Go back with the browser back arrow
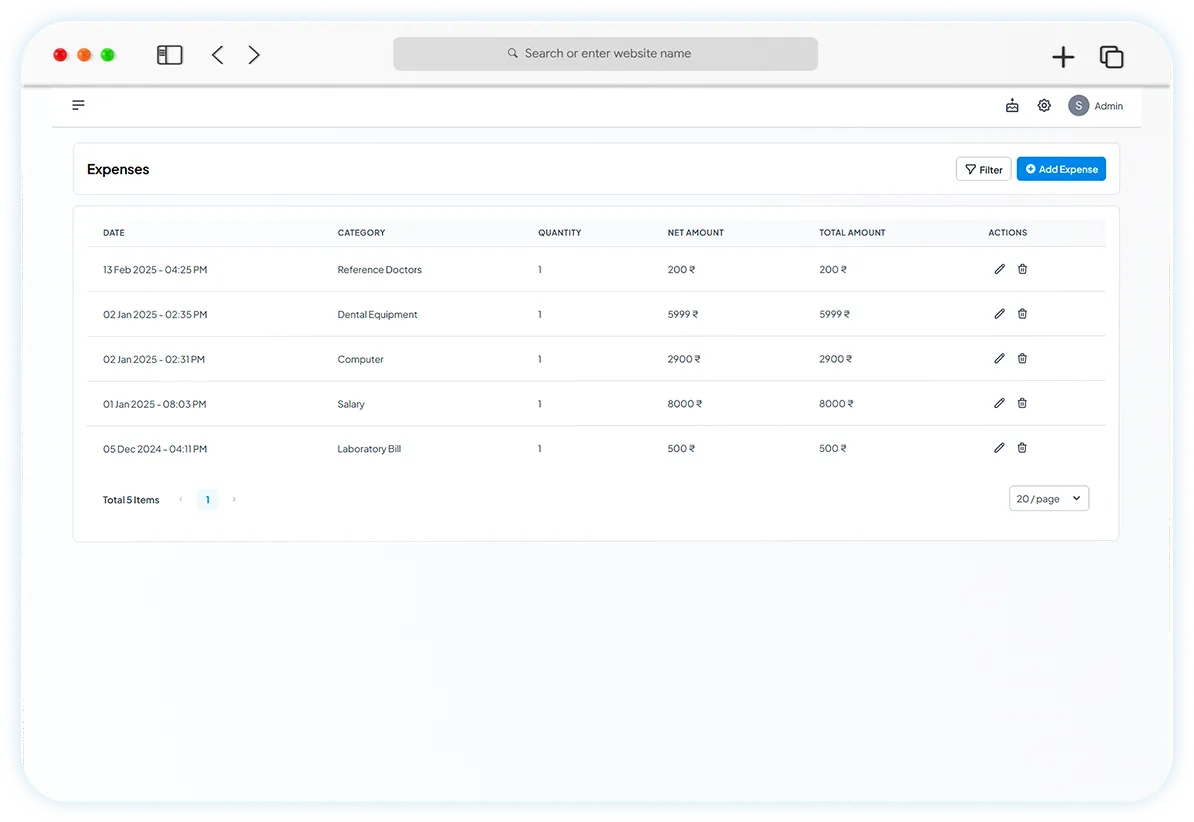The width and height of the screenshot is (1194, 822). 218,55
